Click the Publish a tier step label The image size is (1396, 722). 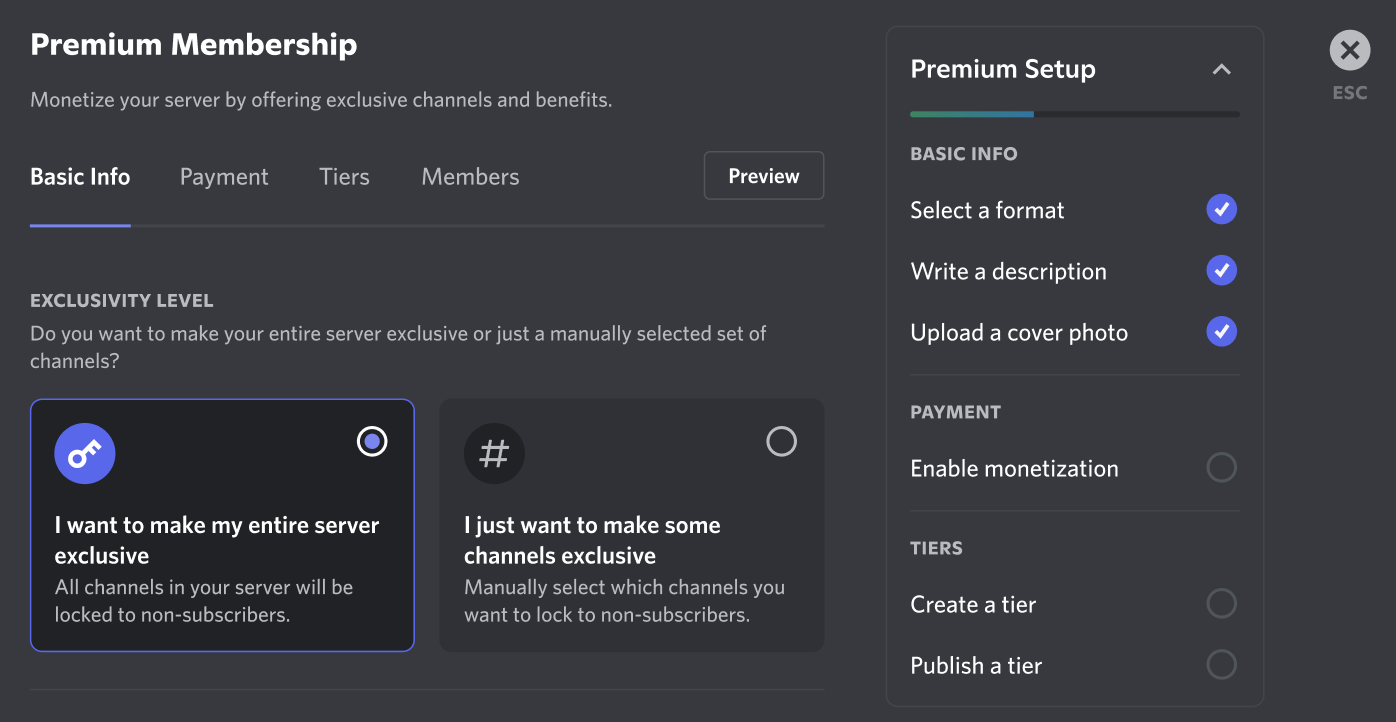click(976, 665)
